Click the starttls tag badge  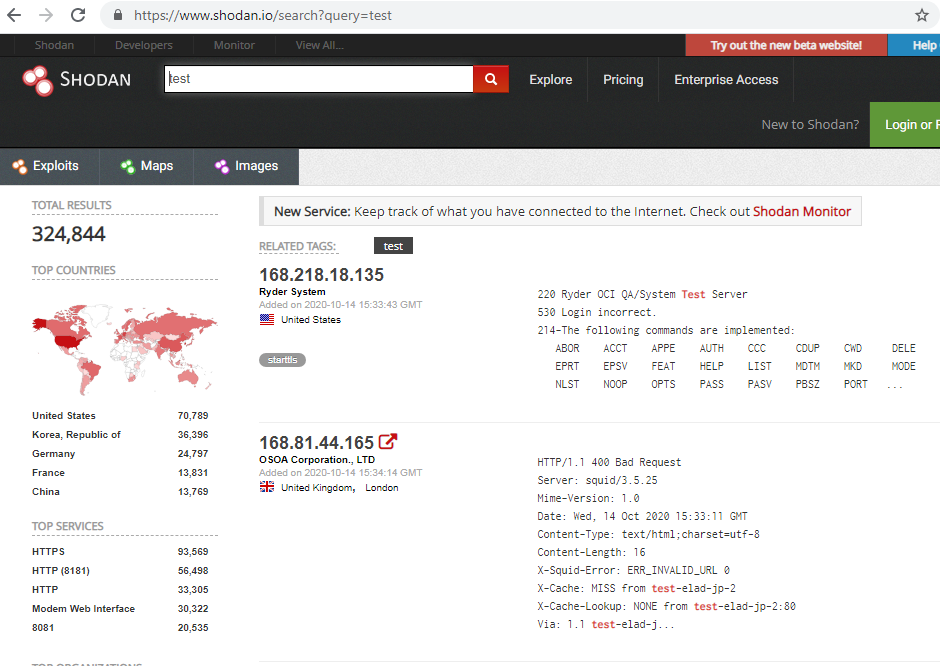point(282,360)
